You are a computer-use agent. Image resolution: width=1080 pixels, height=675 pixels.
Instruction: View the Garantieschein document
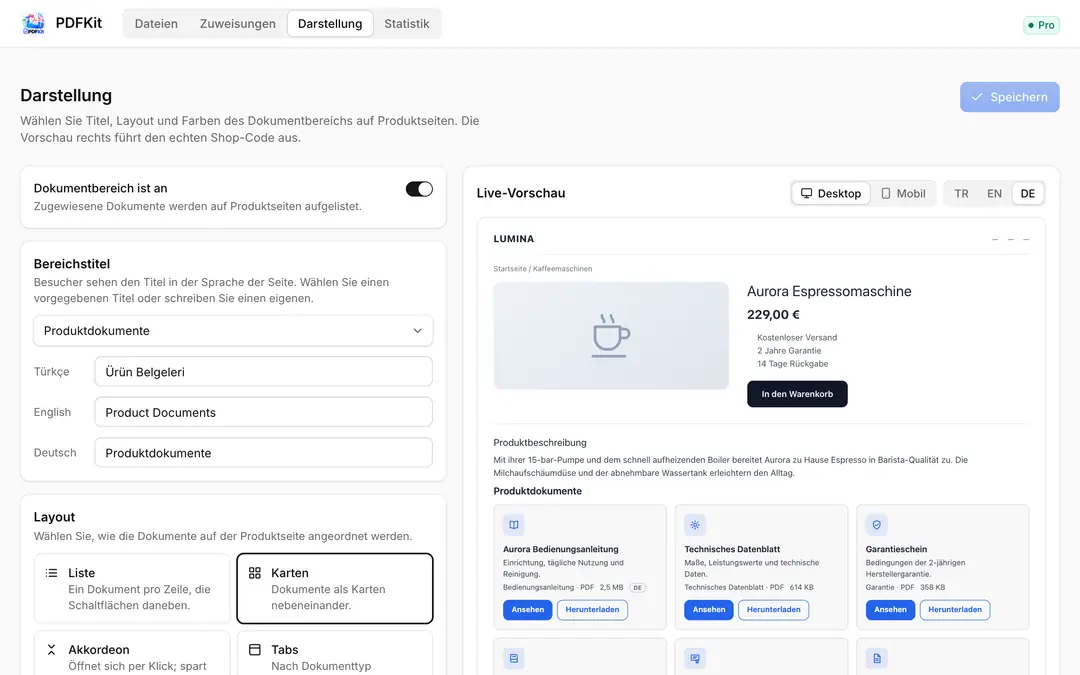(891, 610)
